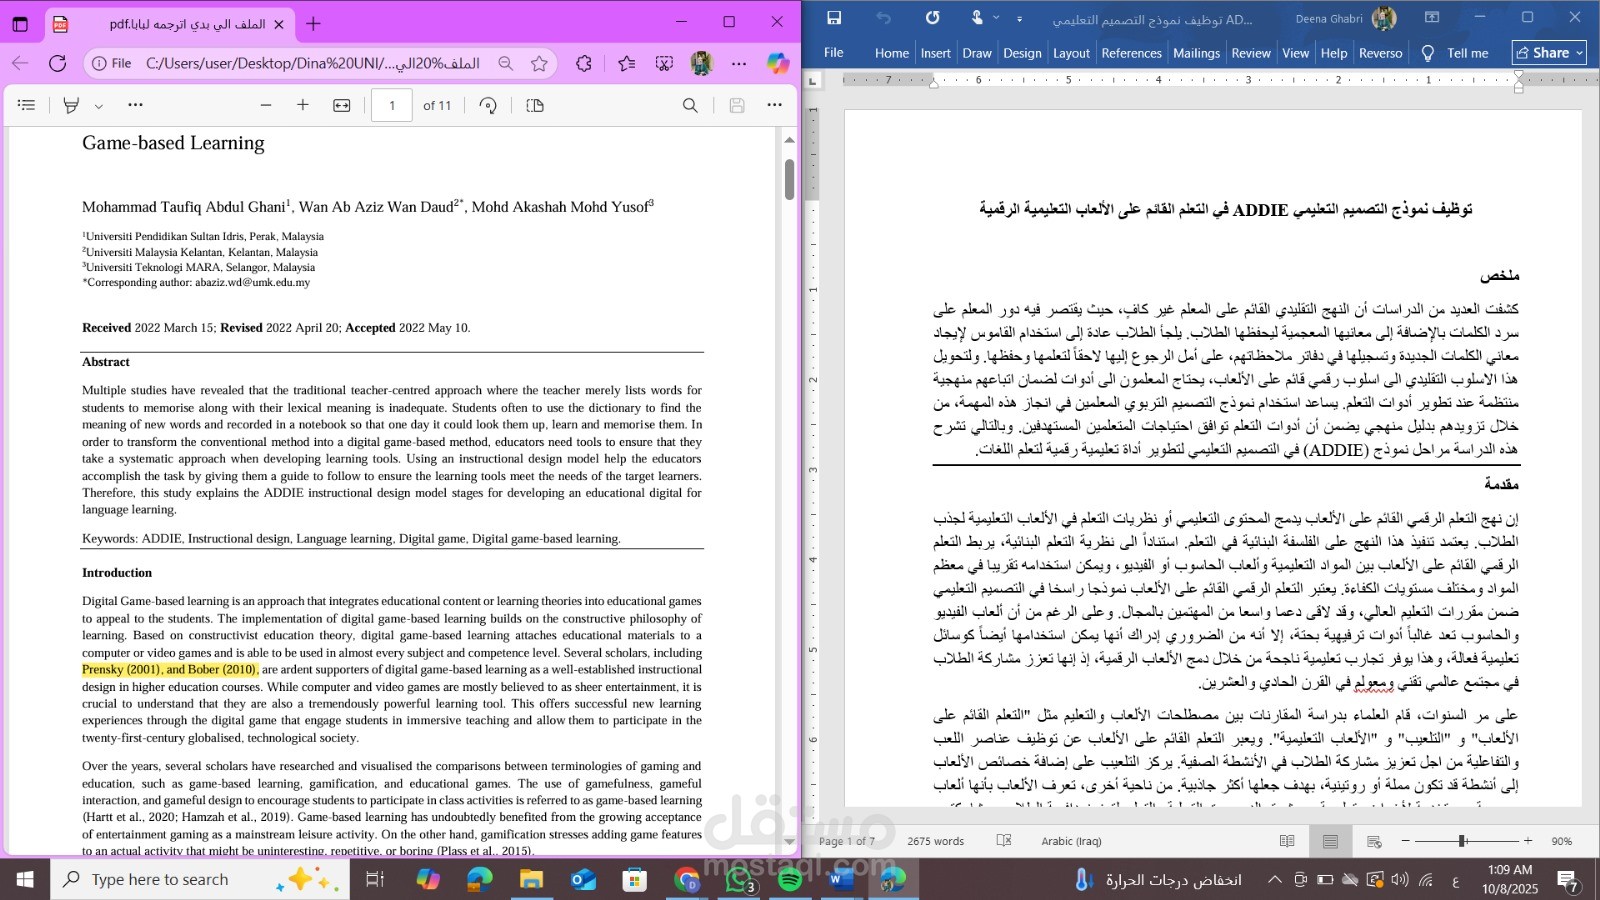Open more tools on PDF toolbar left
Image resolution: width=1600 pixels, height=900 pixels.
[135, 105]
